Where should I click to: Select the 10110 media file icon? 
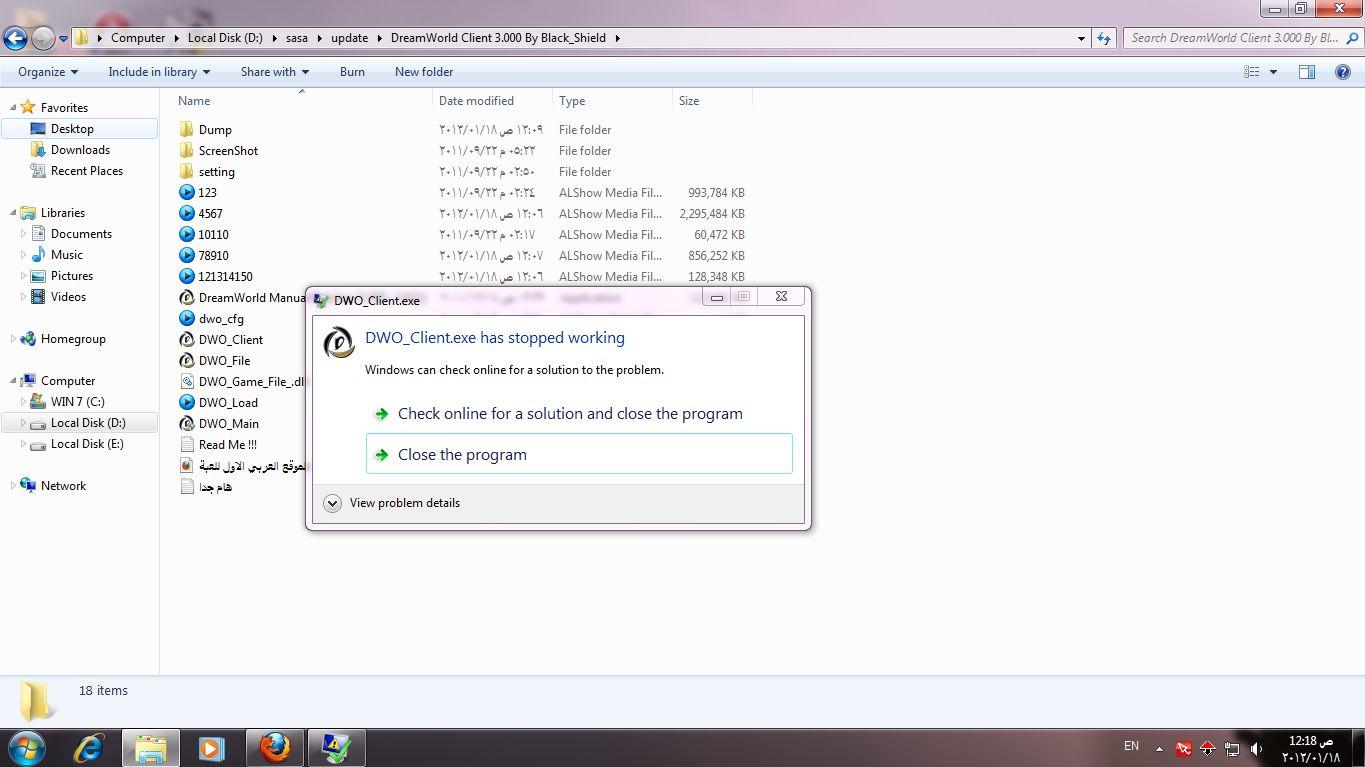187,234
